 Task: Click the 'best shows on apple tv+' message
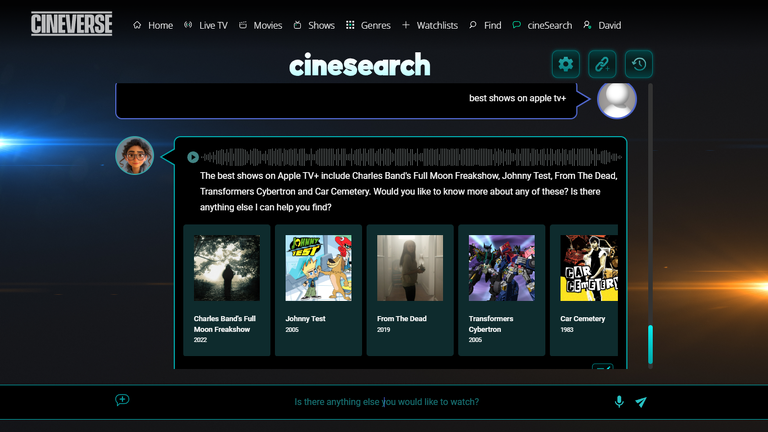(x=517, y=98)
